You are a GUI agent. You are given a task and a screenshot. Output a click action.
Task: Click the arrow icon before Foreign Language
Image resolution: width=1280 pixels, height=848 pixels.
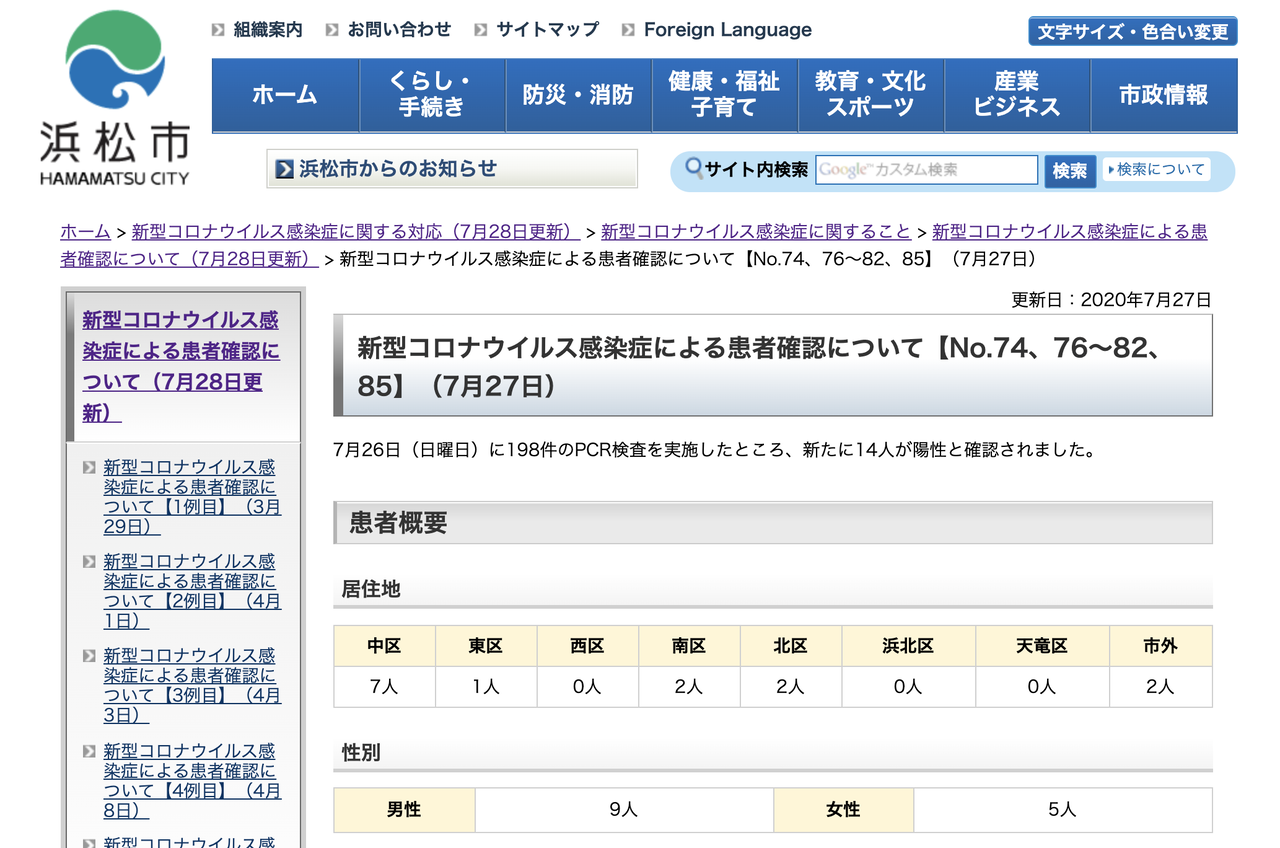(628, 30)
